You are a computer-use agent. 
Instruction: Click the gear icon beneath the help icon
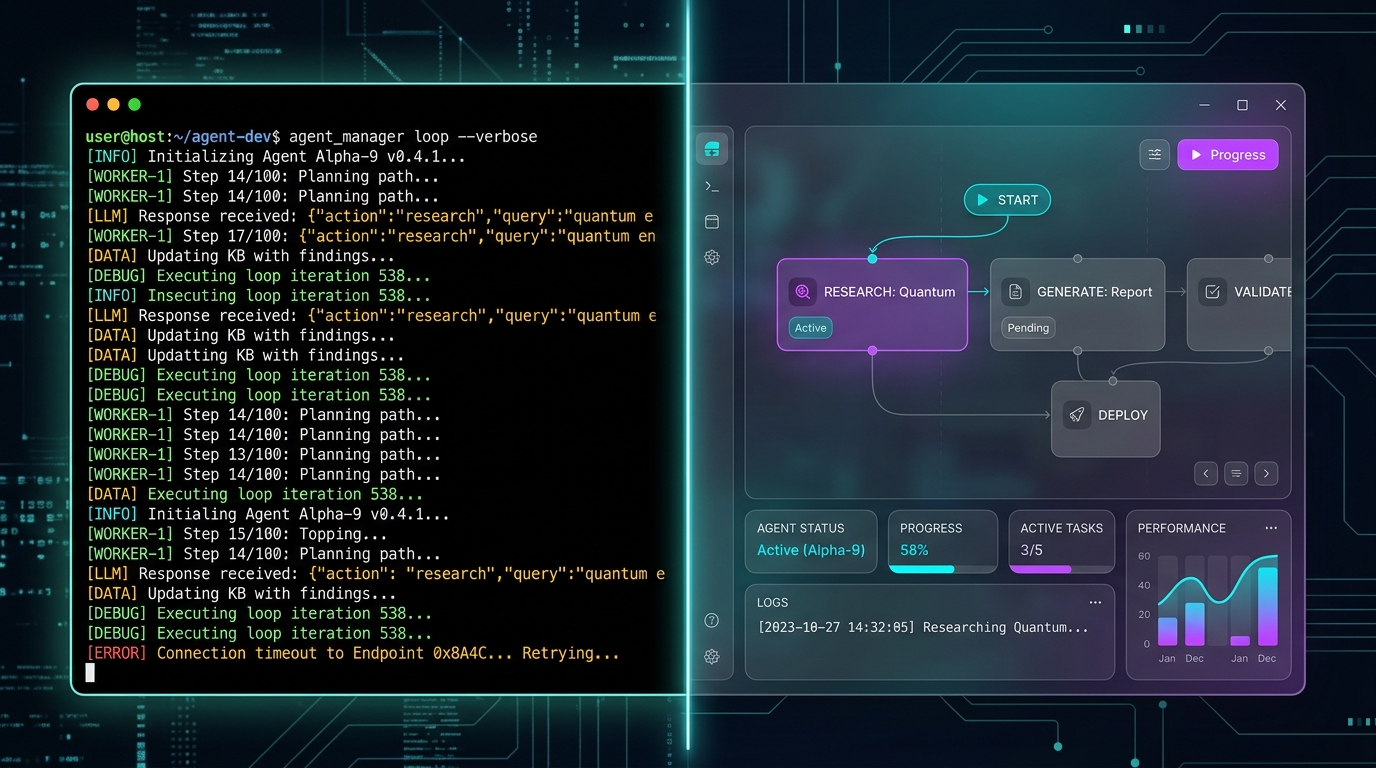coord(712,657)
